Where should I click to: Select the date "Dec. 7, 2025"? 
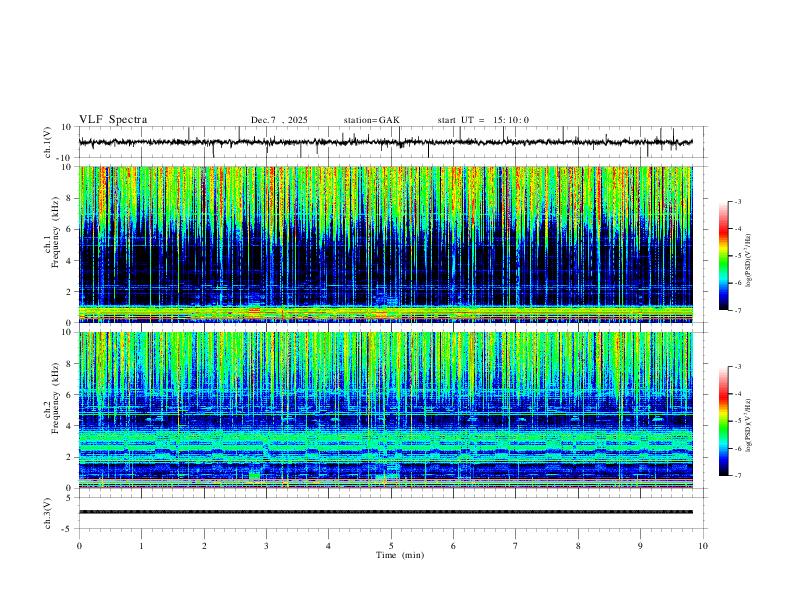click(x=279, y=120)
